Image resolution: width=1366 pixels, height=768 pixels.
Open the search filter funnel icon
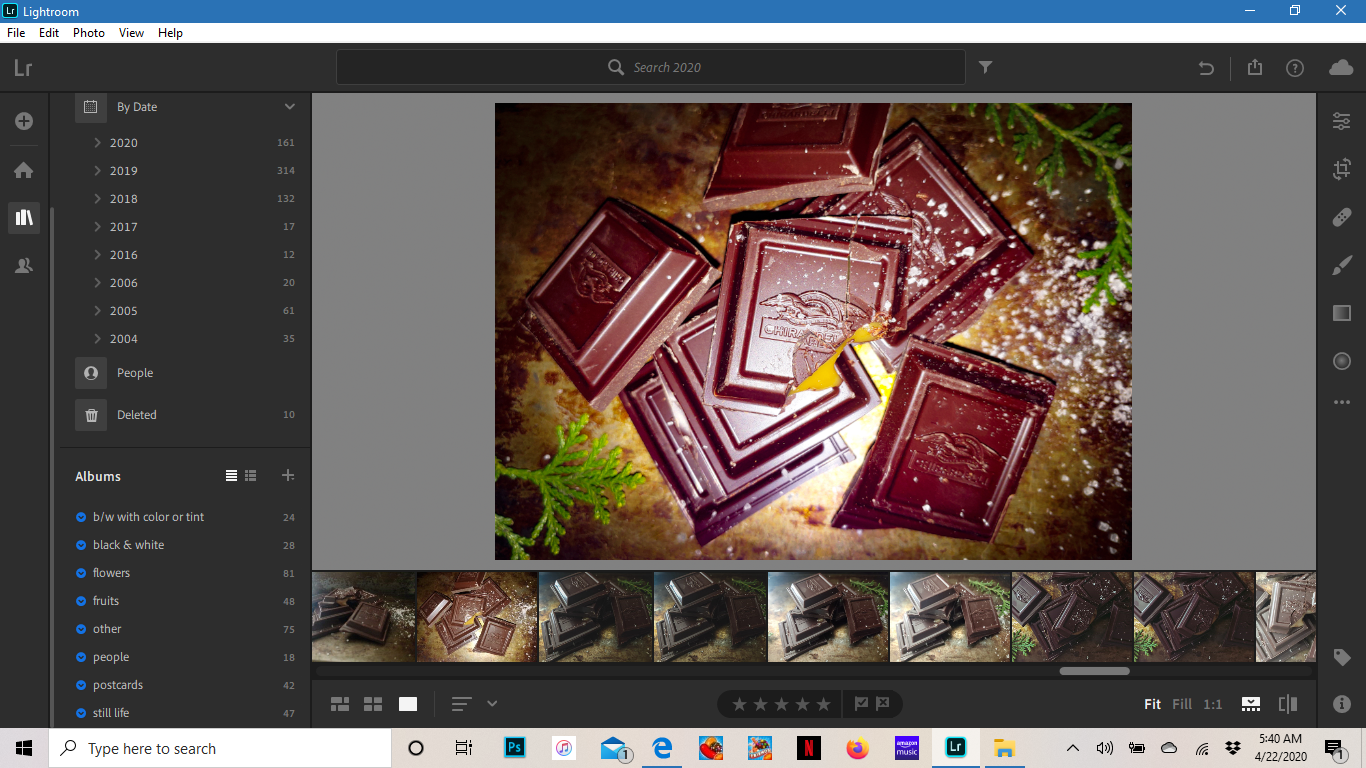click(985, 67)
